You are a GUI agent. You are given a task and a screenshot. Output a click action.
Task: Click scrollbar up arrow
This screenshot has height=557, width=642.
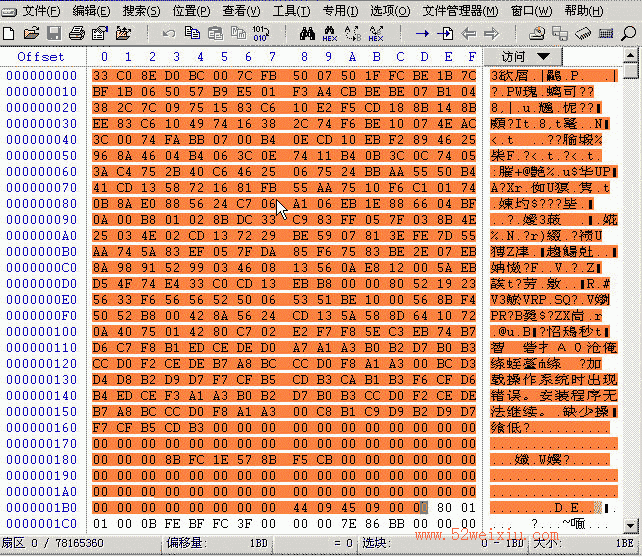tap(631, 55)
